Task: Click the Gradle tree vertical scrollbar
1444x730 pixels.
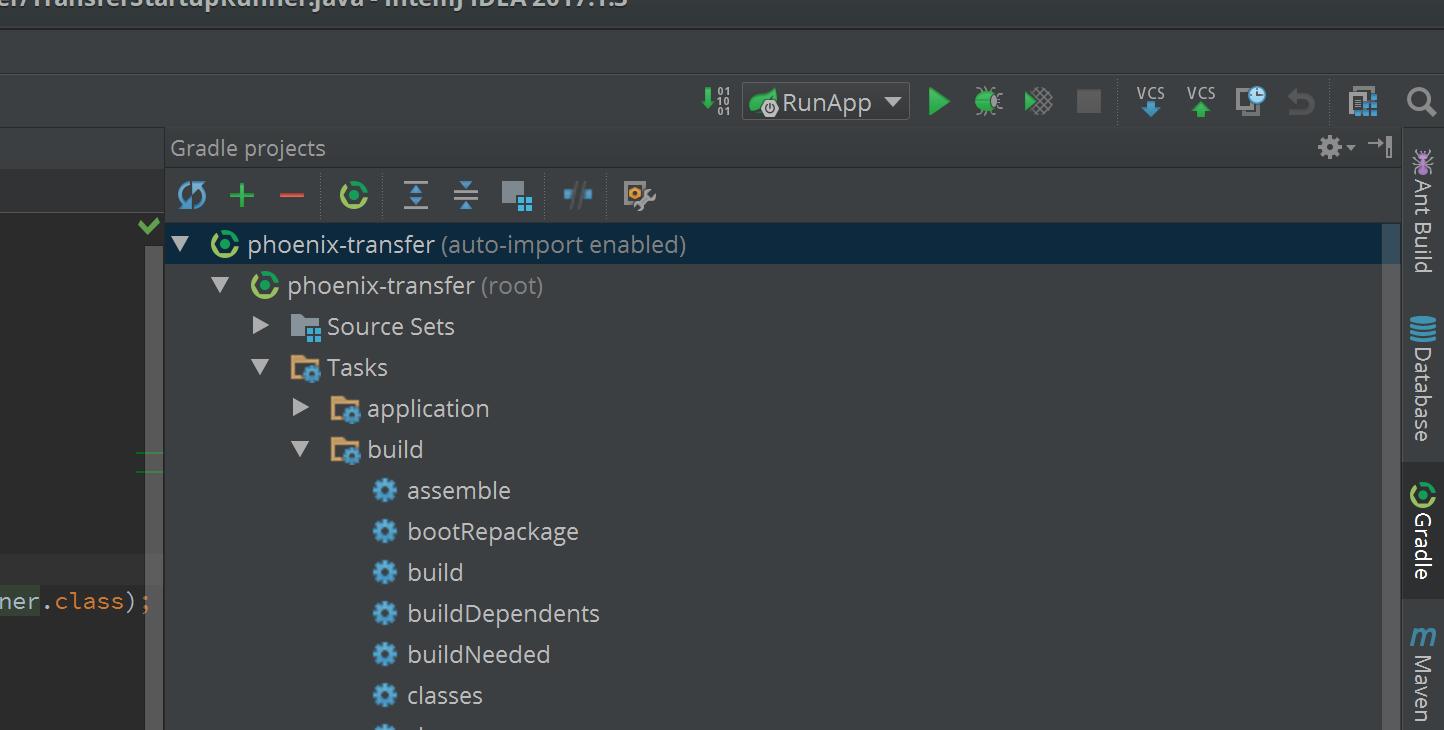Action: point(1390,477)
